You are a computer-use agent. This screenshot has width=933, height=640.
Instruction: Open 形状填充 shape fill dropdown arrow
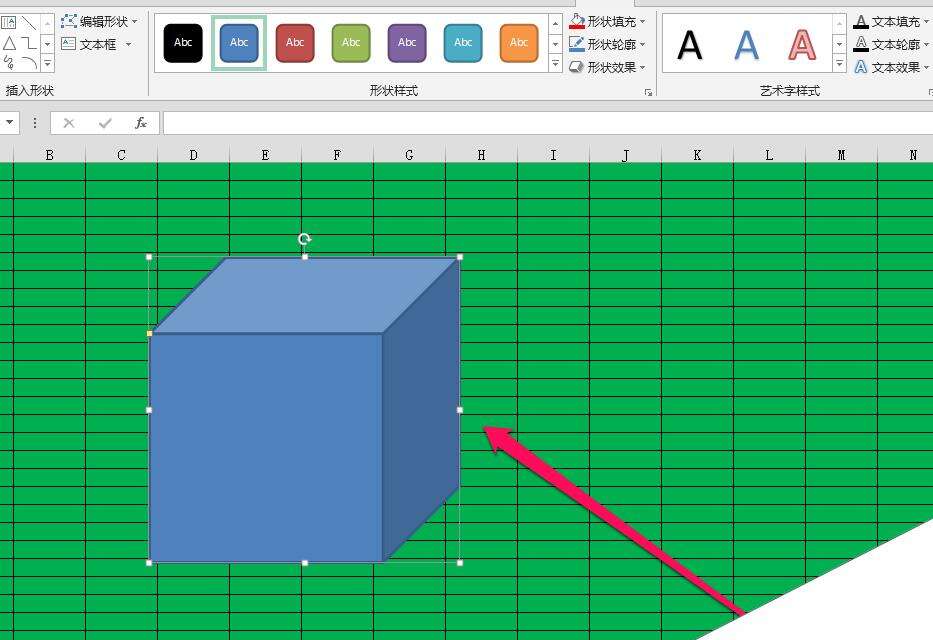point(643,22)
